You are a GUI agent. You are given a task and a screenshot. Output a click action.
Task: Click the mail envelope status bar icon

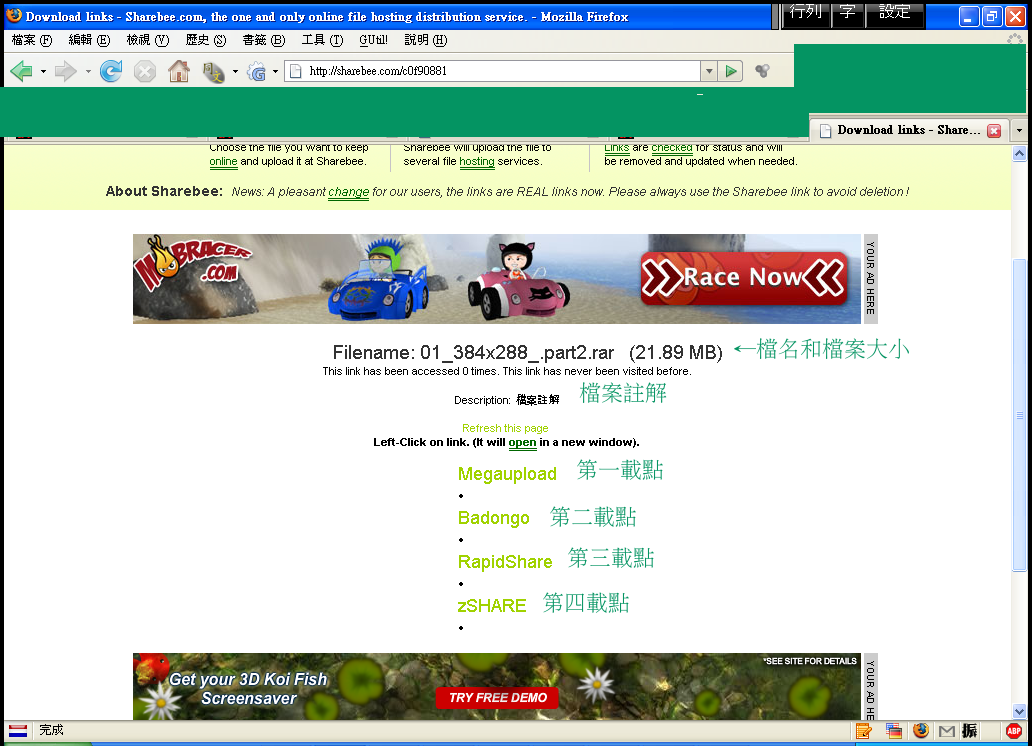coord(946,731)
